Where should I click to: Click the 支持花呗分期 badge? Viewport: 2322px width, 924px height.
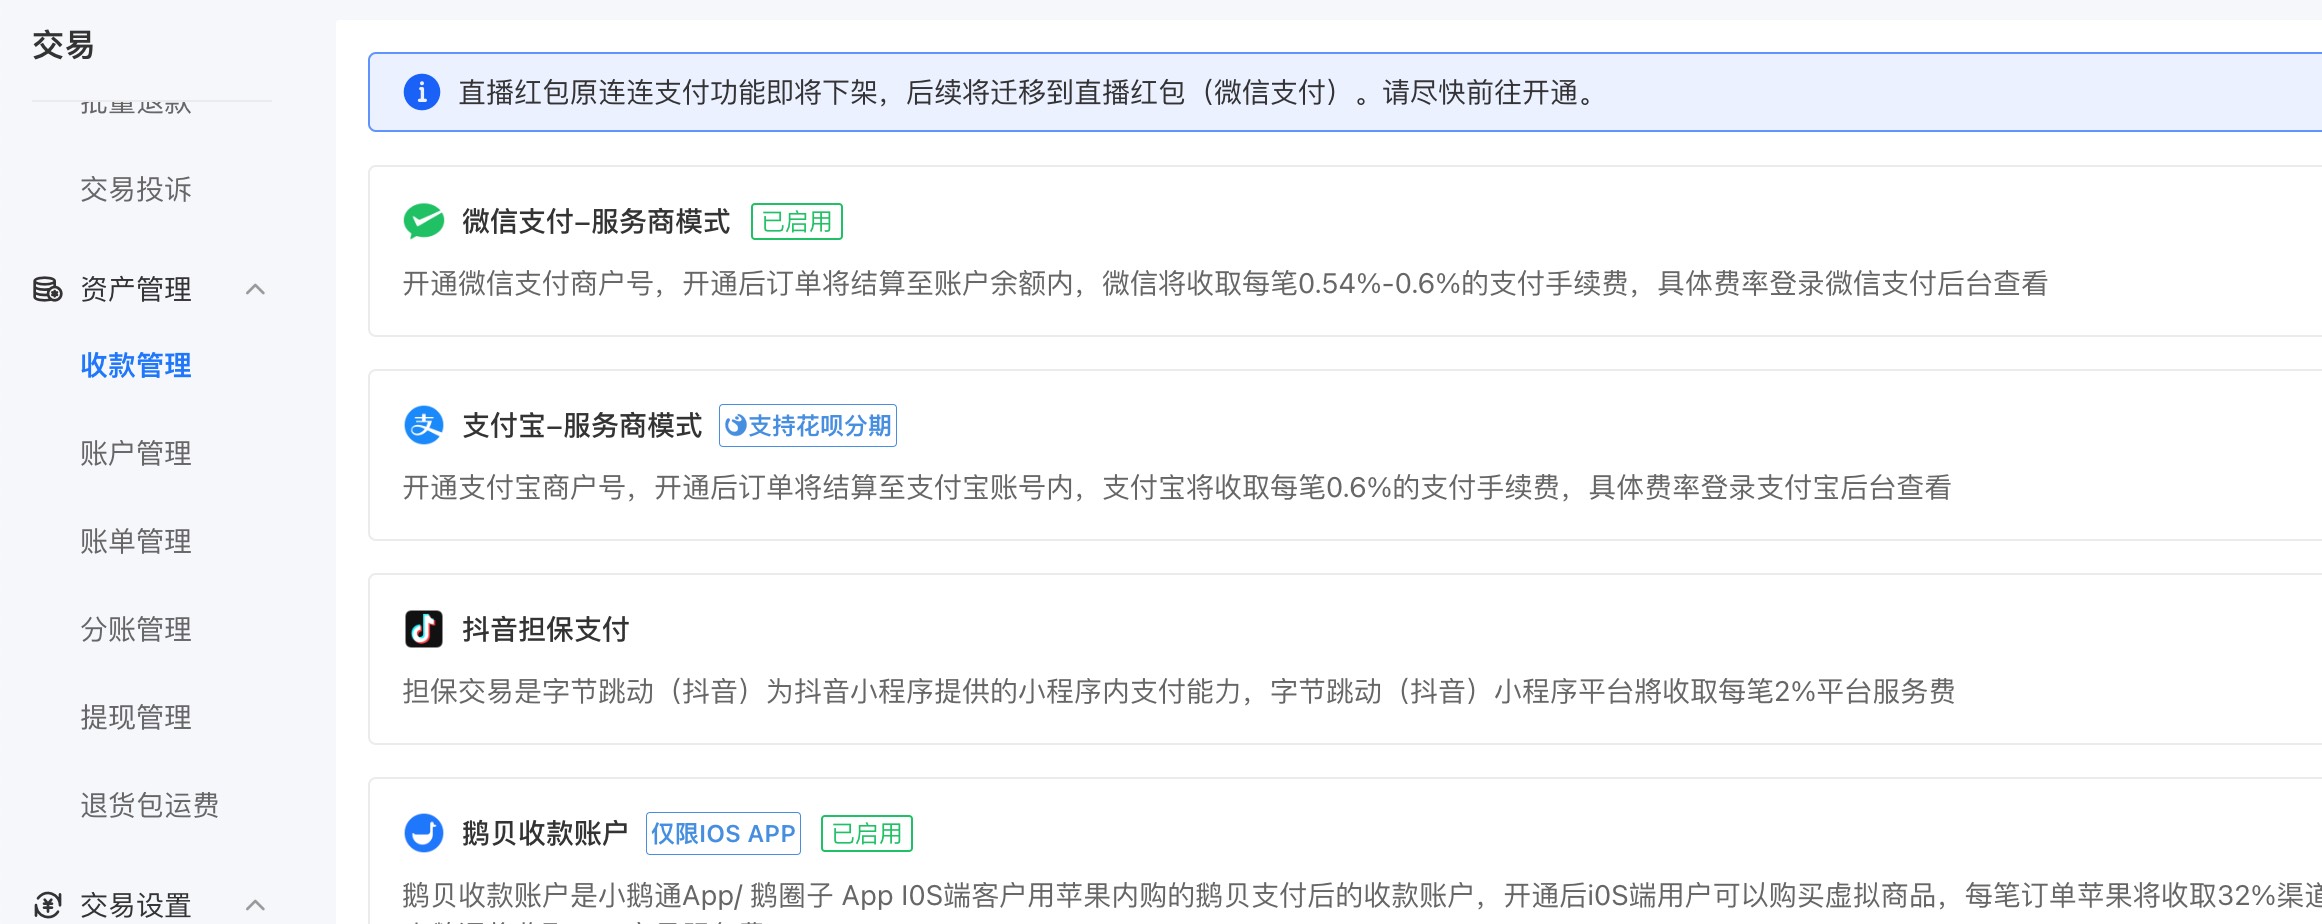click(808, 426)
